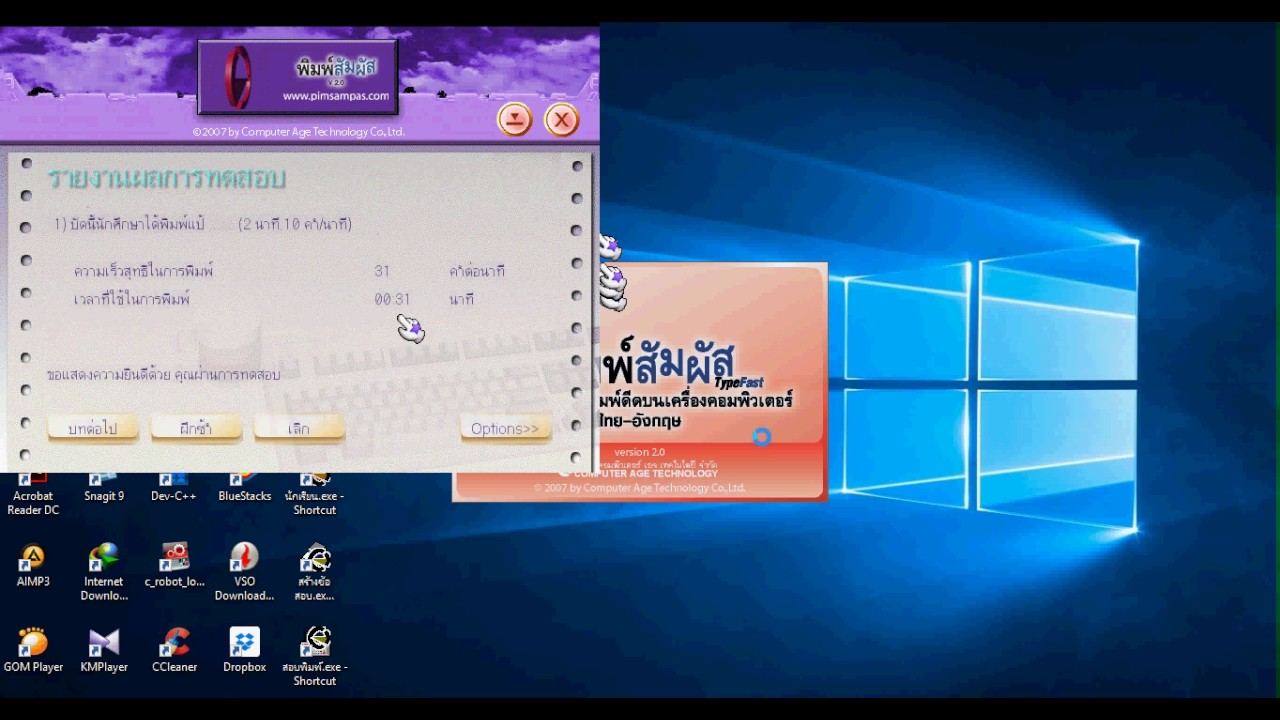Select the Snagit 9 desktop shortcut
Viewport: 1280px width, 720px height.
pyautogui.click(x=104, y=488)
